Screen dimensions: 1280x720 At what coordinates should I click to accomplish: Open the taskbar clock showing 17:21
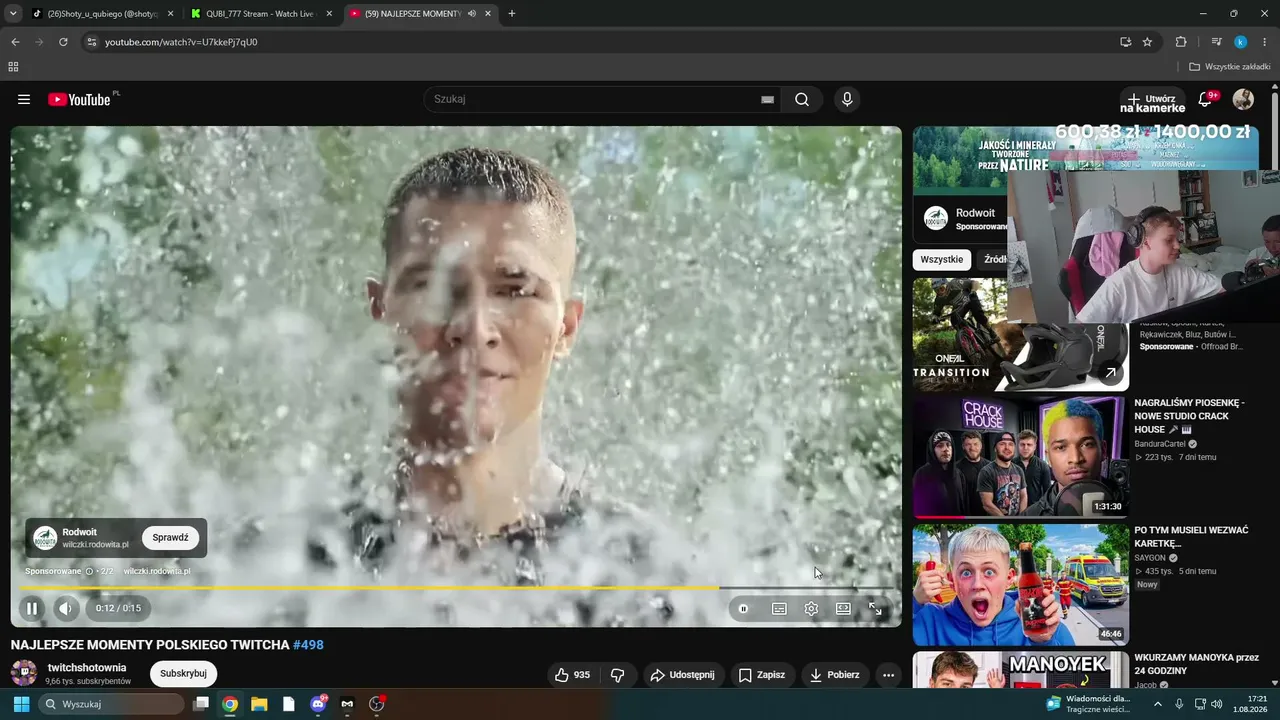[x=1250, y=704]
